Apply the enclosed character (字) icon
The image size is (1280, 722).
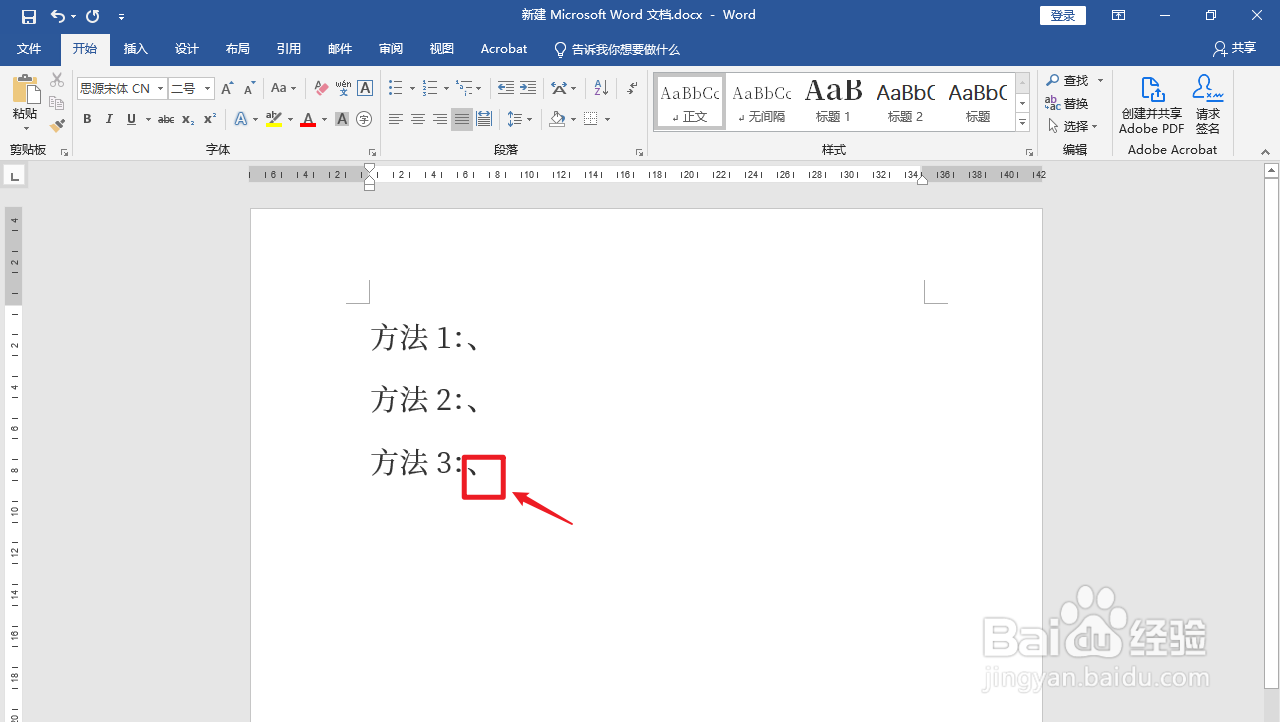(364, 119)
